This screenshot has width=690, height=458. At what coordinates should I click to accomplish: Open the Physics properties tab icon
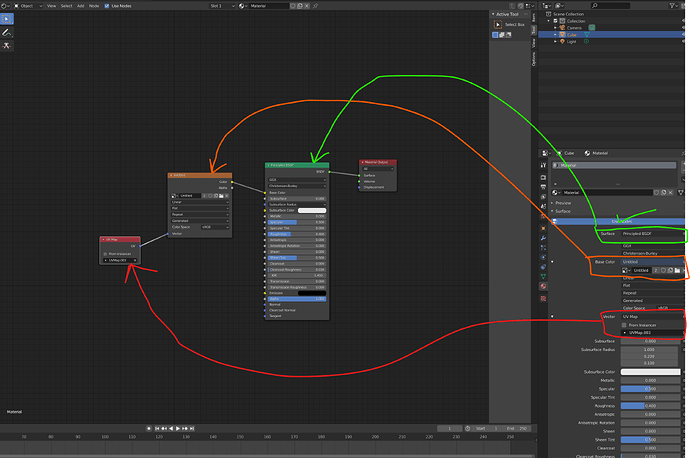tap(543, 257)
